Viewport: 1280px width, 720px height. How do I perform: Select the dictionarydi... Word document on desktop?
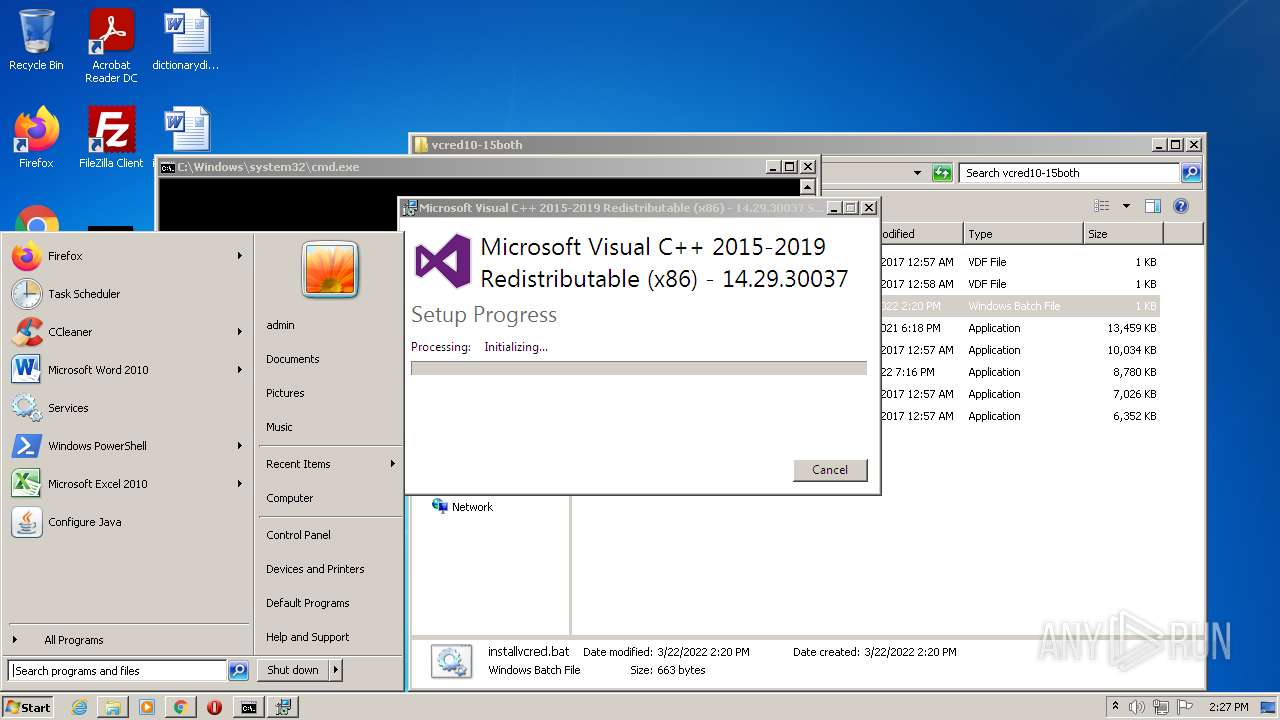pos(186,41)
